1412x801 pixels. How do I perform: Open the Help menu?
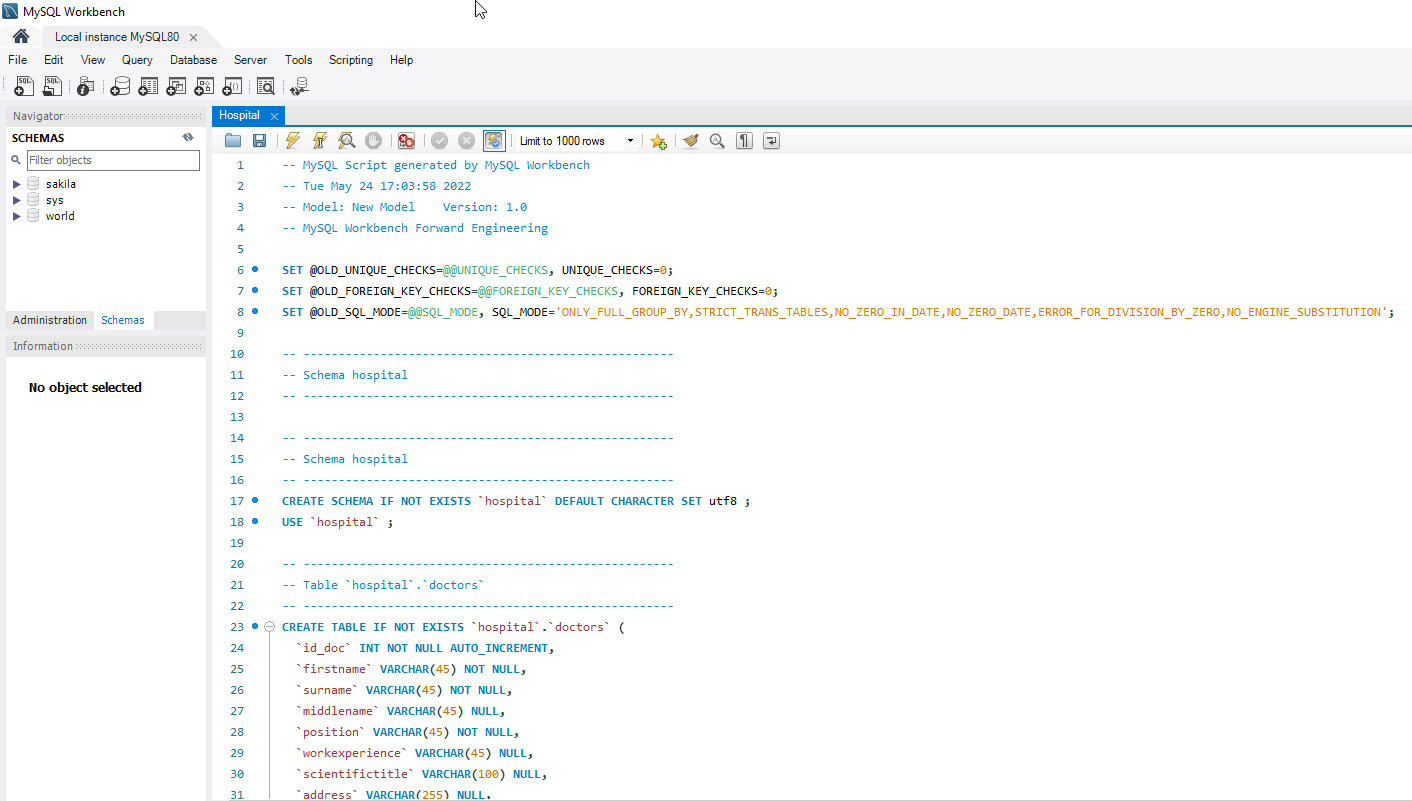402,60
